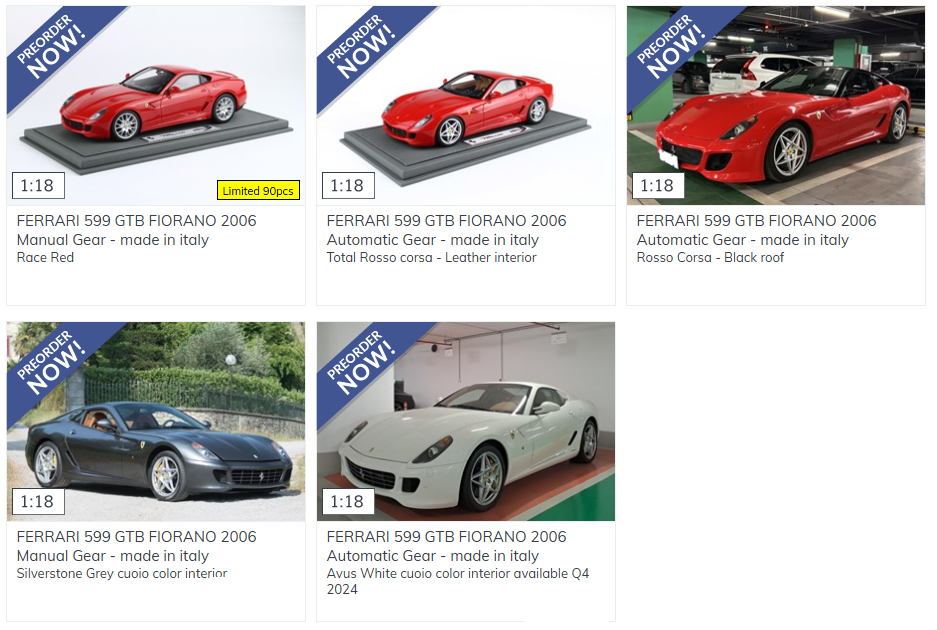Image resolution: width=937 pixels, height=630 pixels.
Task: Click the Limited 90pcs yellow badge
Action: pyautogui.click(x=258, y=191)
